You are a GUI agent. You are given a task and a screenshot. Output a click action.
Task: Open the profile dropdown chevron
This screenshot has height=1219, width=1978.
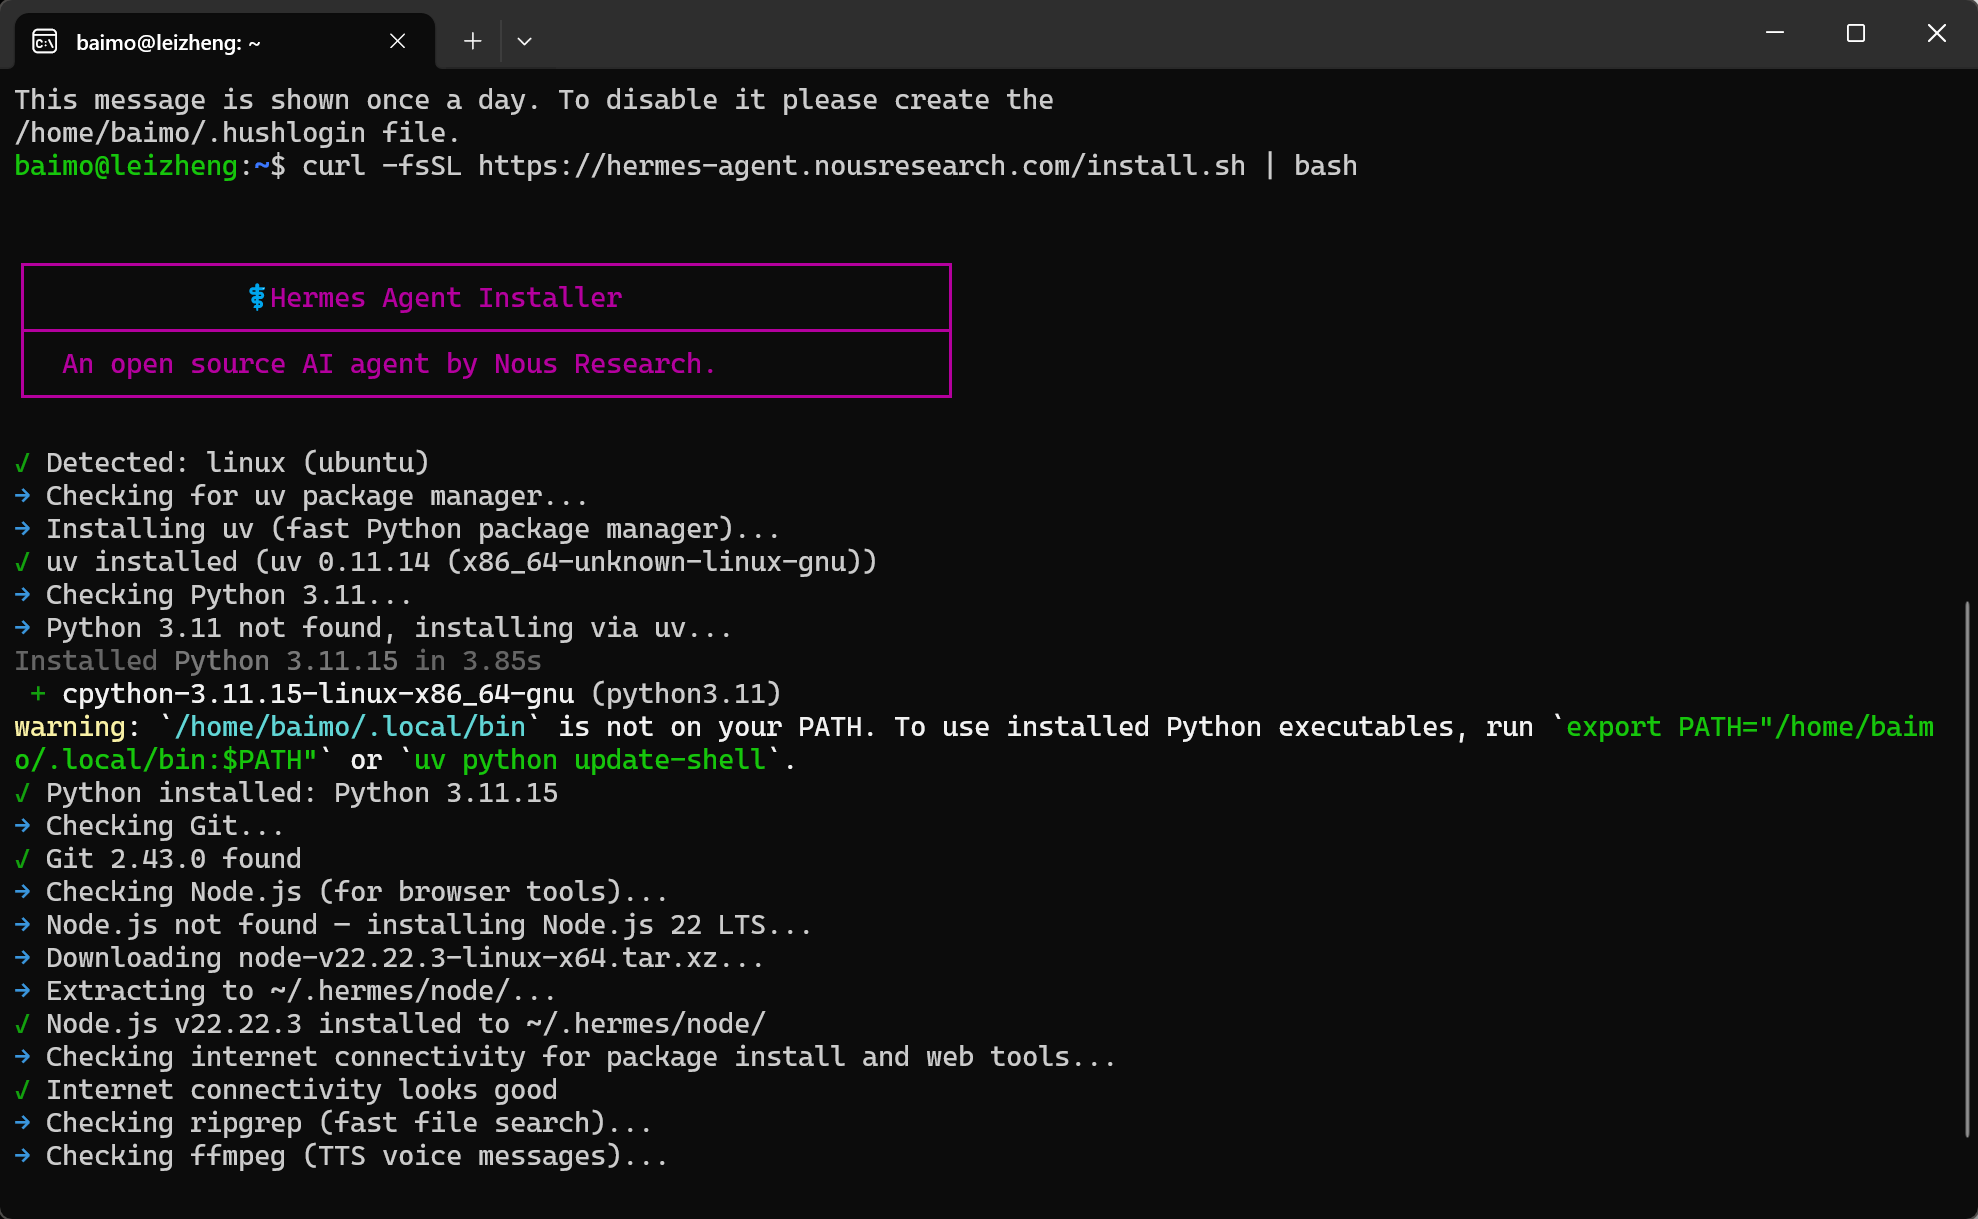click(524, 41)
